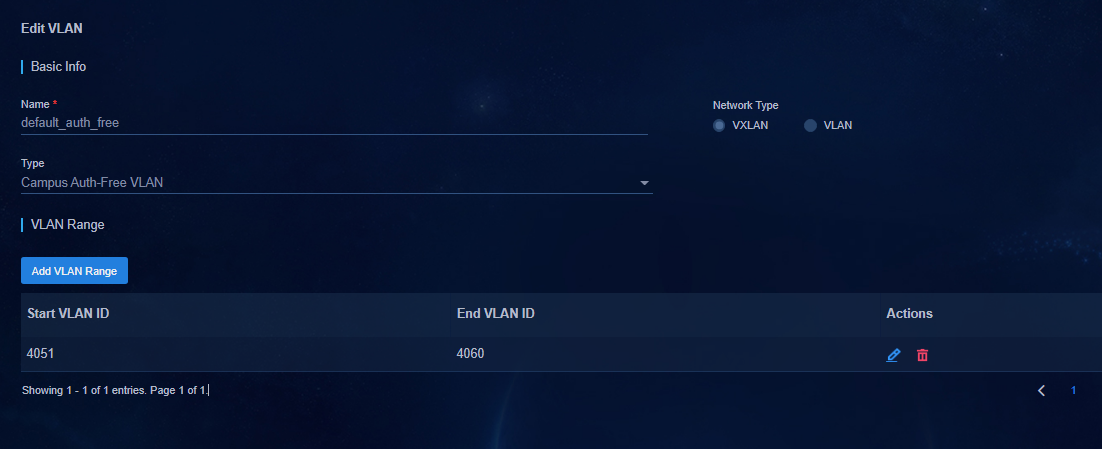Image resolution: width=1102 pixels, height=449 pixels.
Task: Add a new VLAN range
Action: tap(74, 271)
